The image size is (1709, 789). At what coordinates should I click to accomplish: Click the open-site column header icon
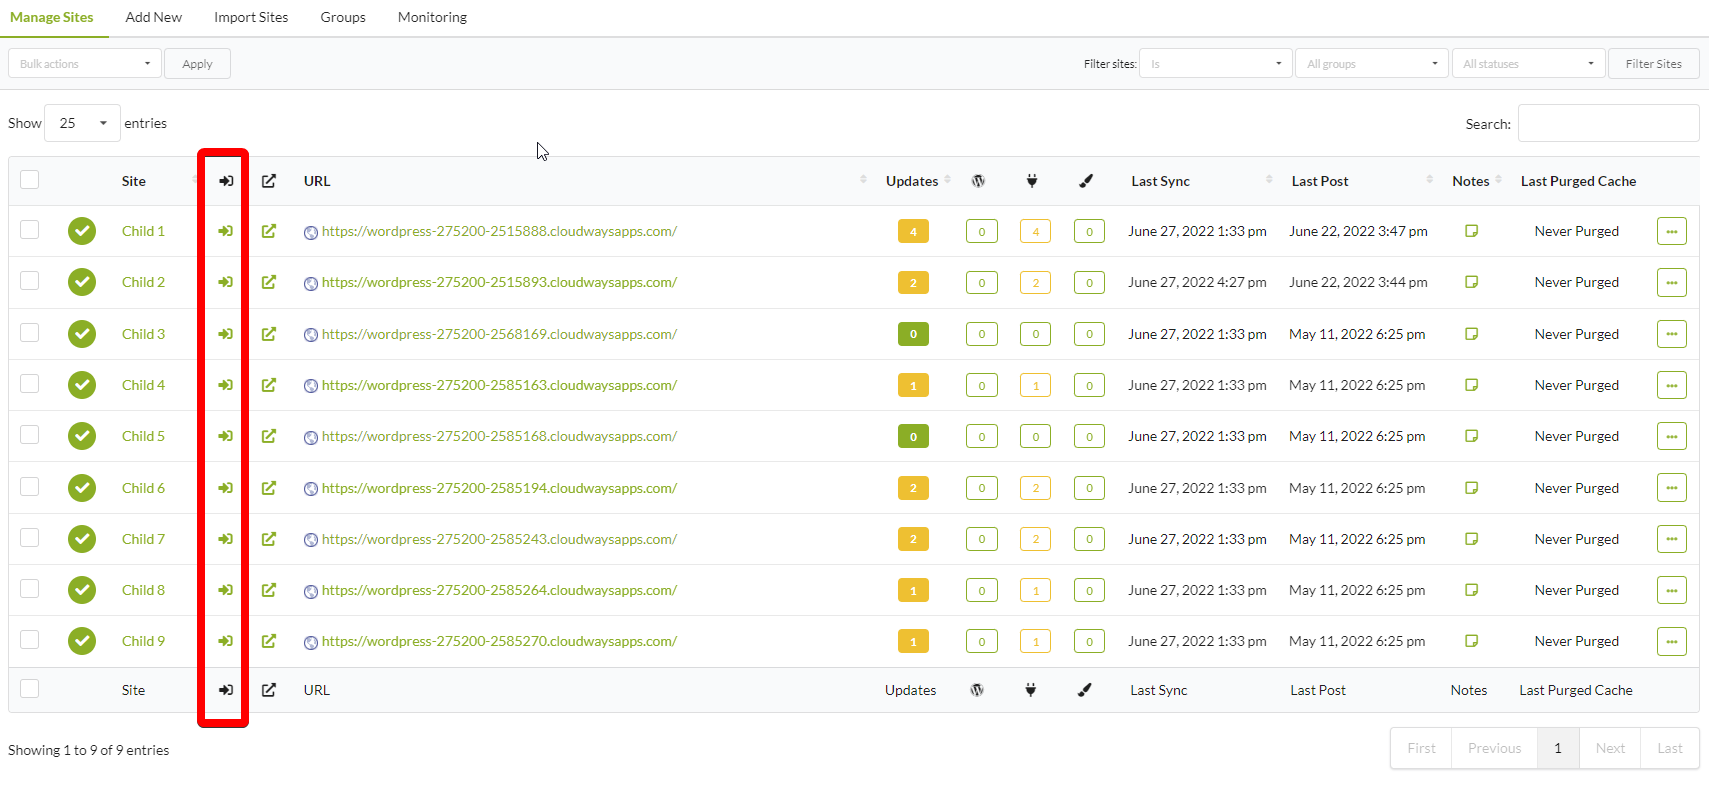(269, 181)
